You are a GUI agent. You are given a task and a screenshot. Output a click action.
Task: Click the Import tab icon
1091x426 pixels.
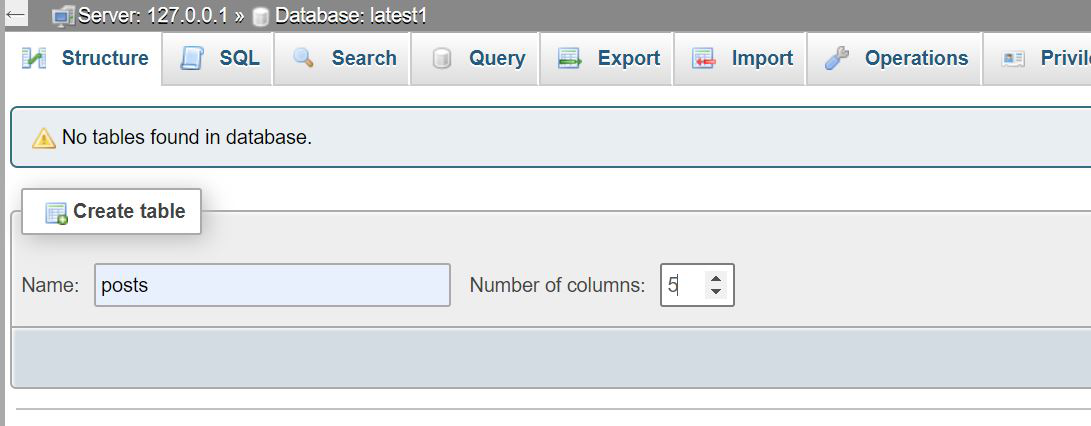703,59
